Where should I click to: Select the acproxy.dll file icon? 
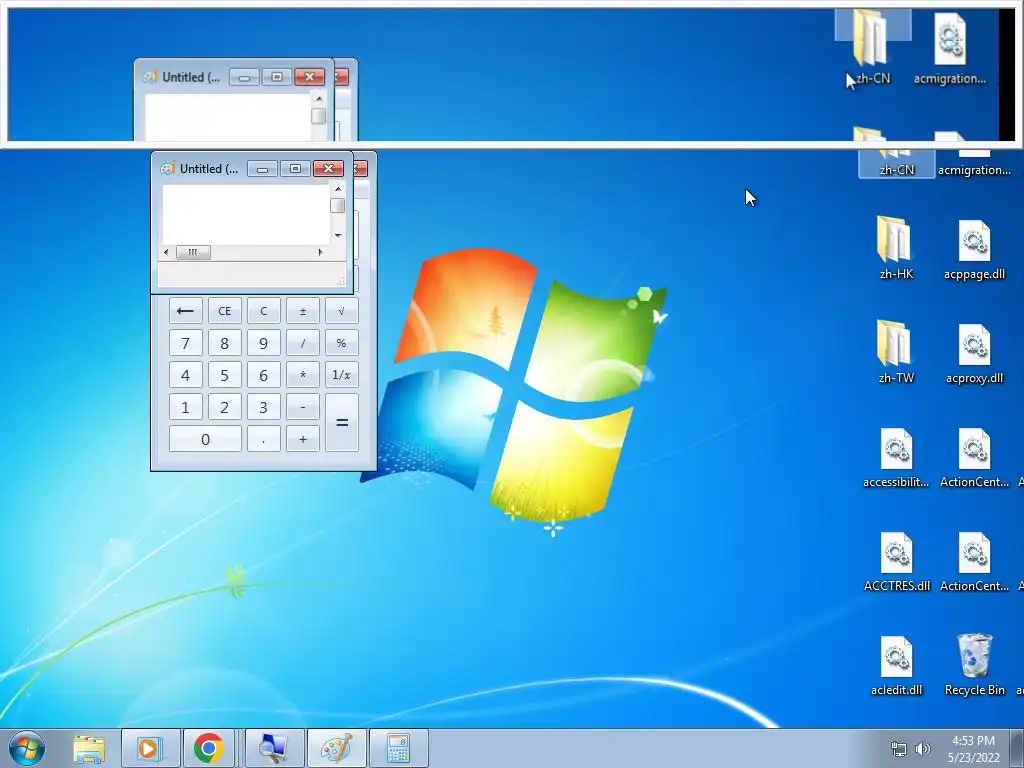point(974,353)
